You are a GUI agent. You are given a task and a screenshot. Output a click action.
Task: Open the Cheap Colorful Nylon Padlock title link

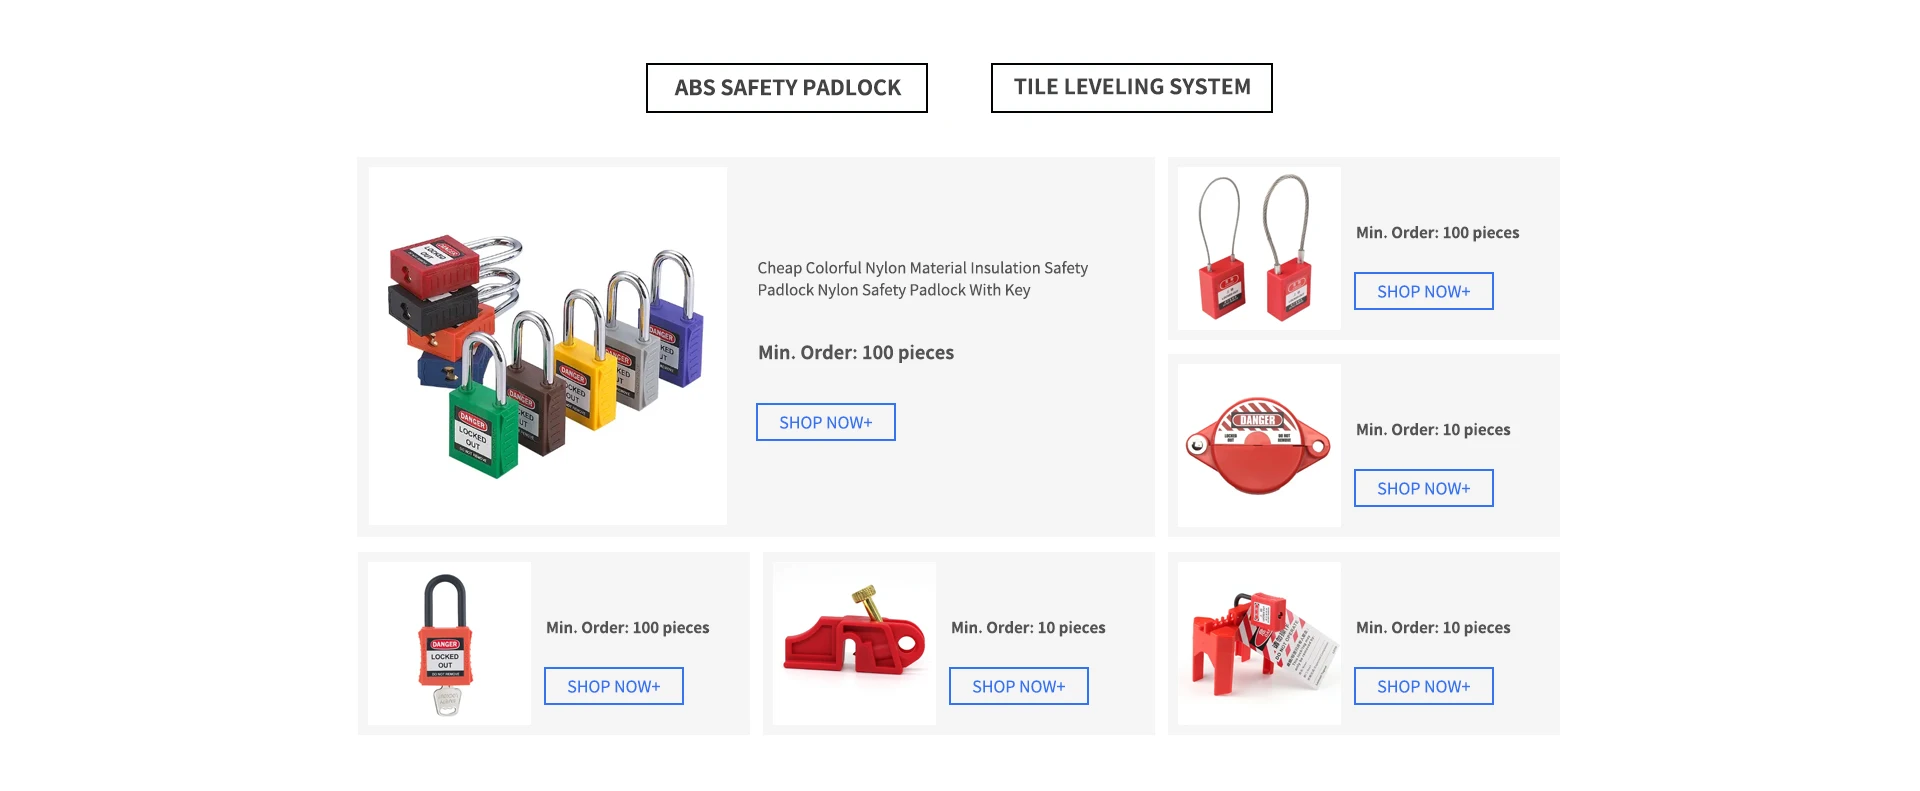coord(922,279)
